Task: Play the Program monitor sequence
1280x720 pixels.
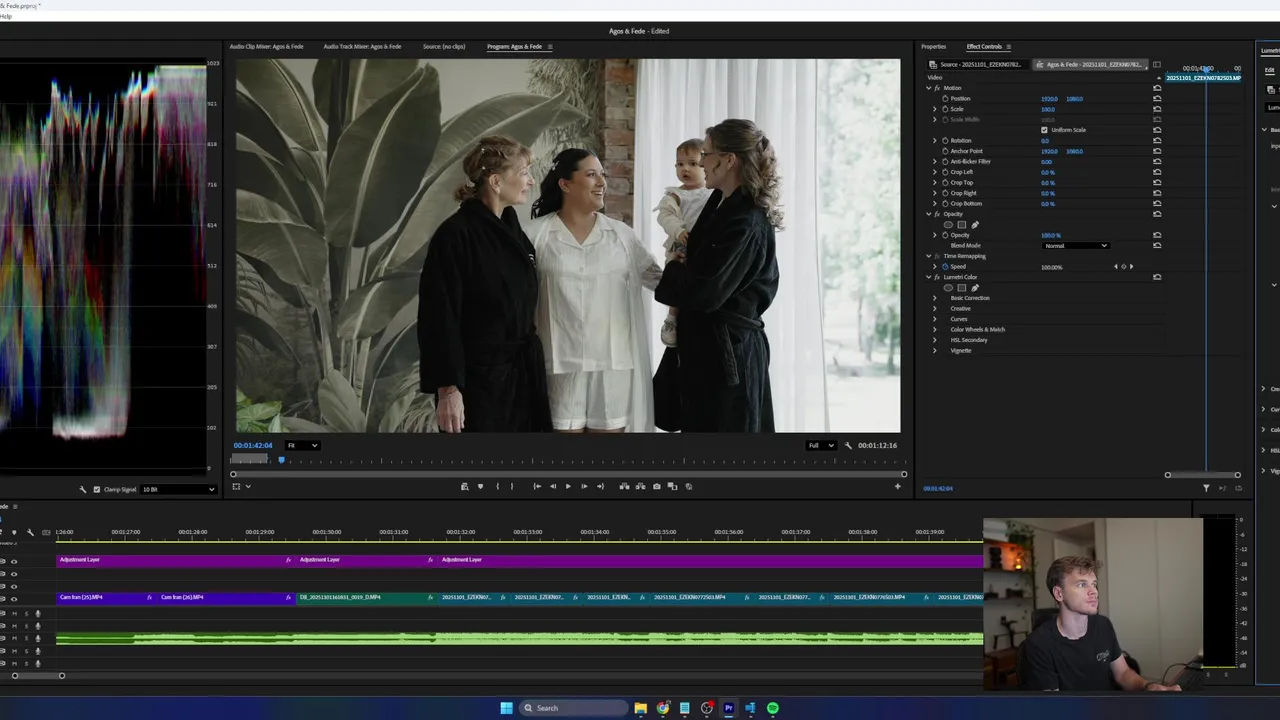Action: coord(568,486)
